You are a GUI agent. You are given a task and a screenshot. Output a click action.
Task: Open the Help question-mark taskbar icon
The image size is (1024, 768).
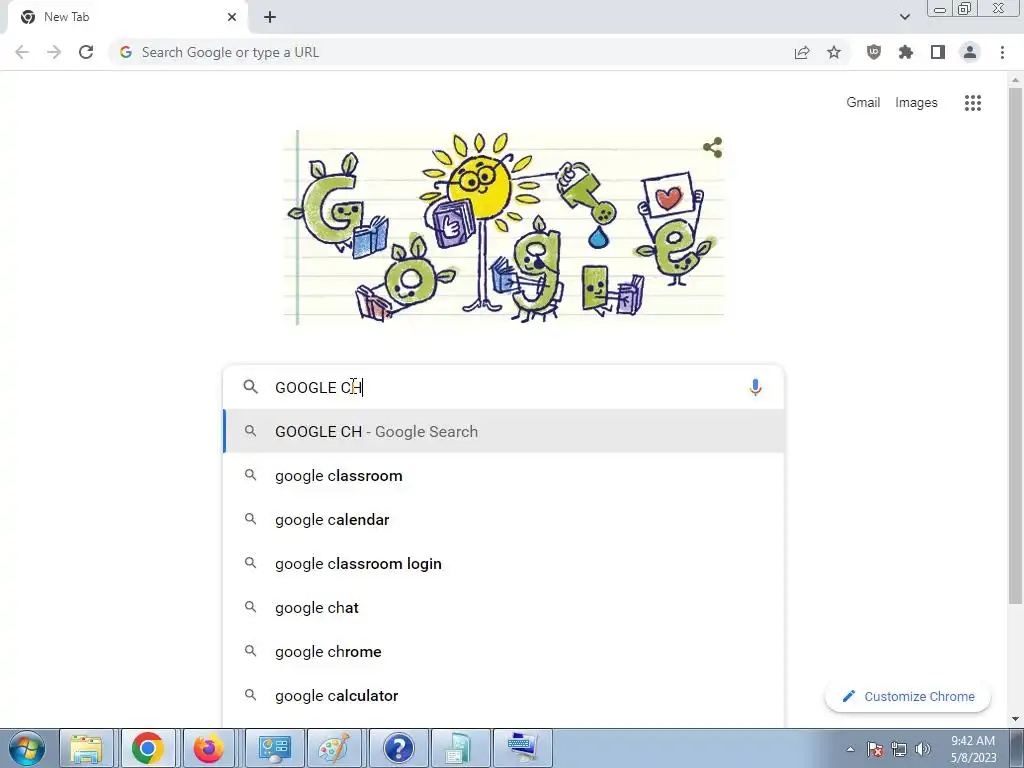coord(398,748)
